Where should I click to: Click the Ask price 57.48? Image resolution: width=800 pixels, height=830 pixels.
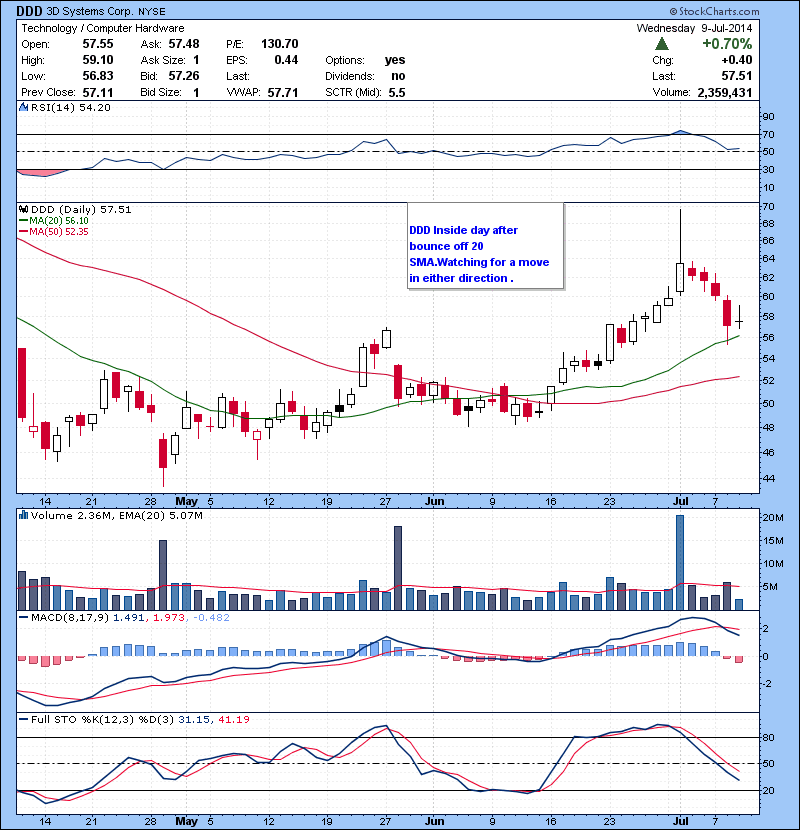(184, 44)
